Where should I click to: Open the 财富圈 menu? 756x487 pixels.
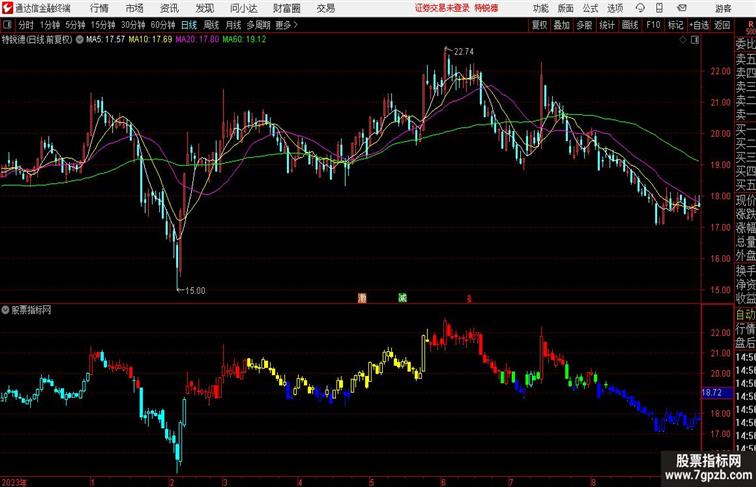tap(286, 8)
